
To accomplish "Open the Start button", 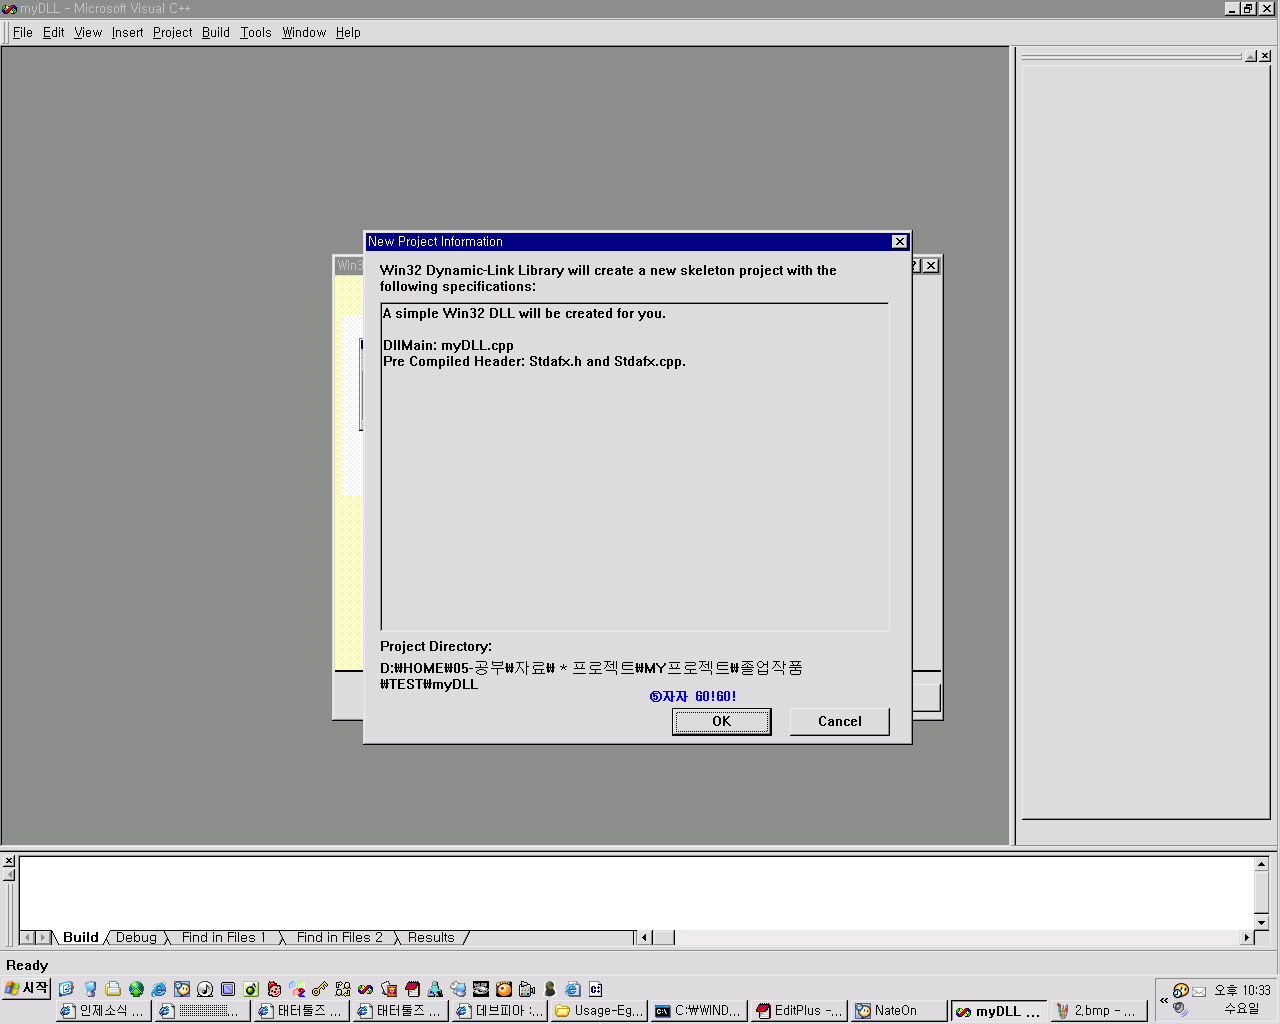I will tap(26, 988).
